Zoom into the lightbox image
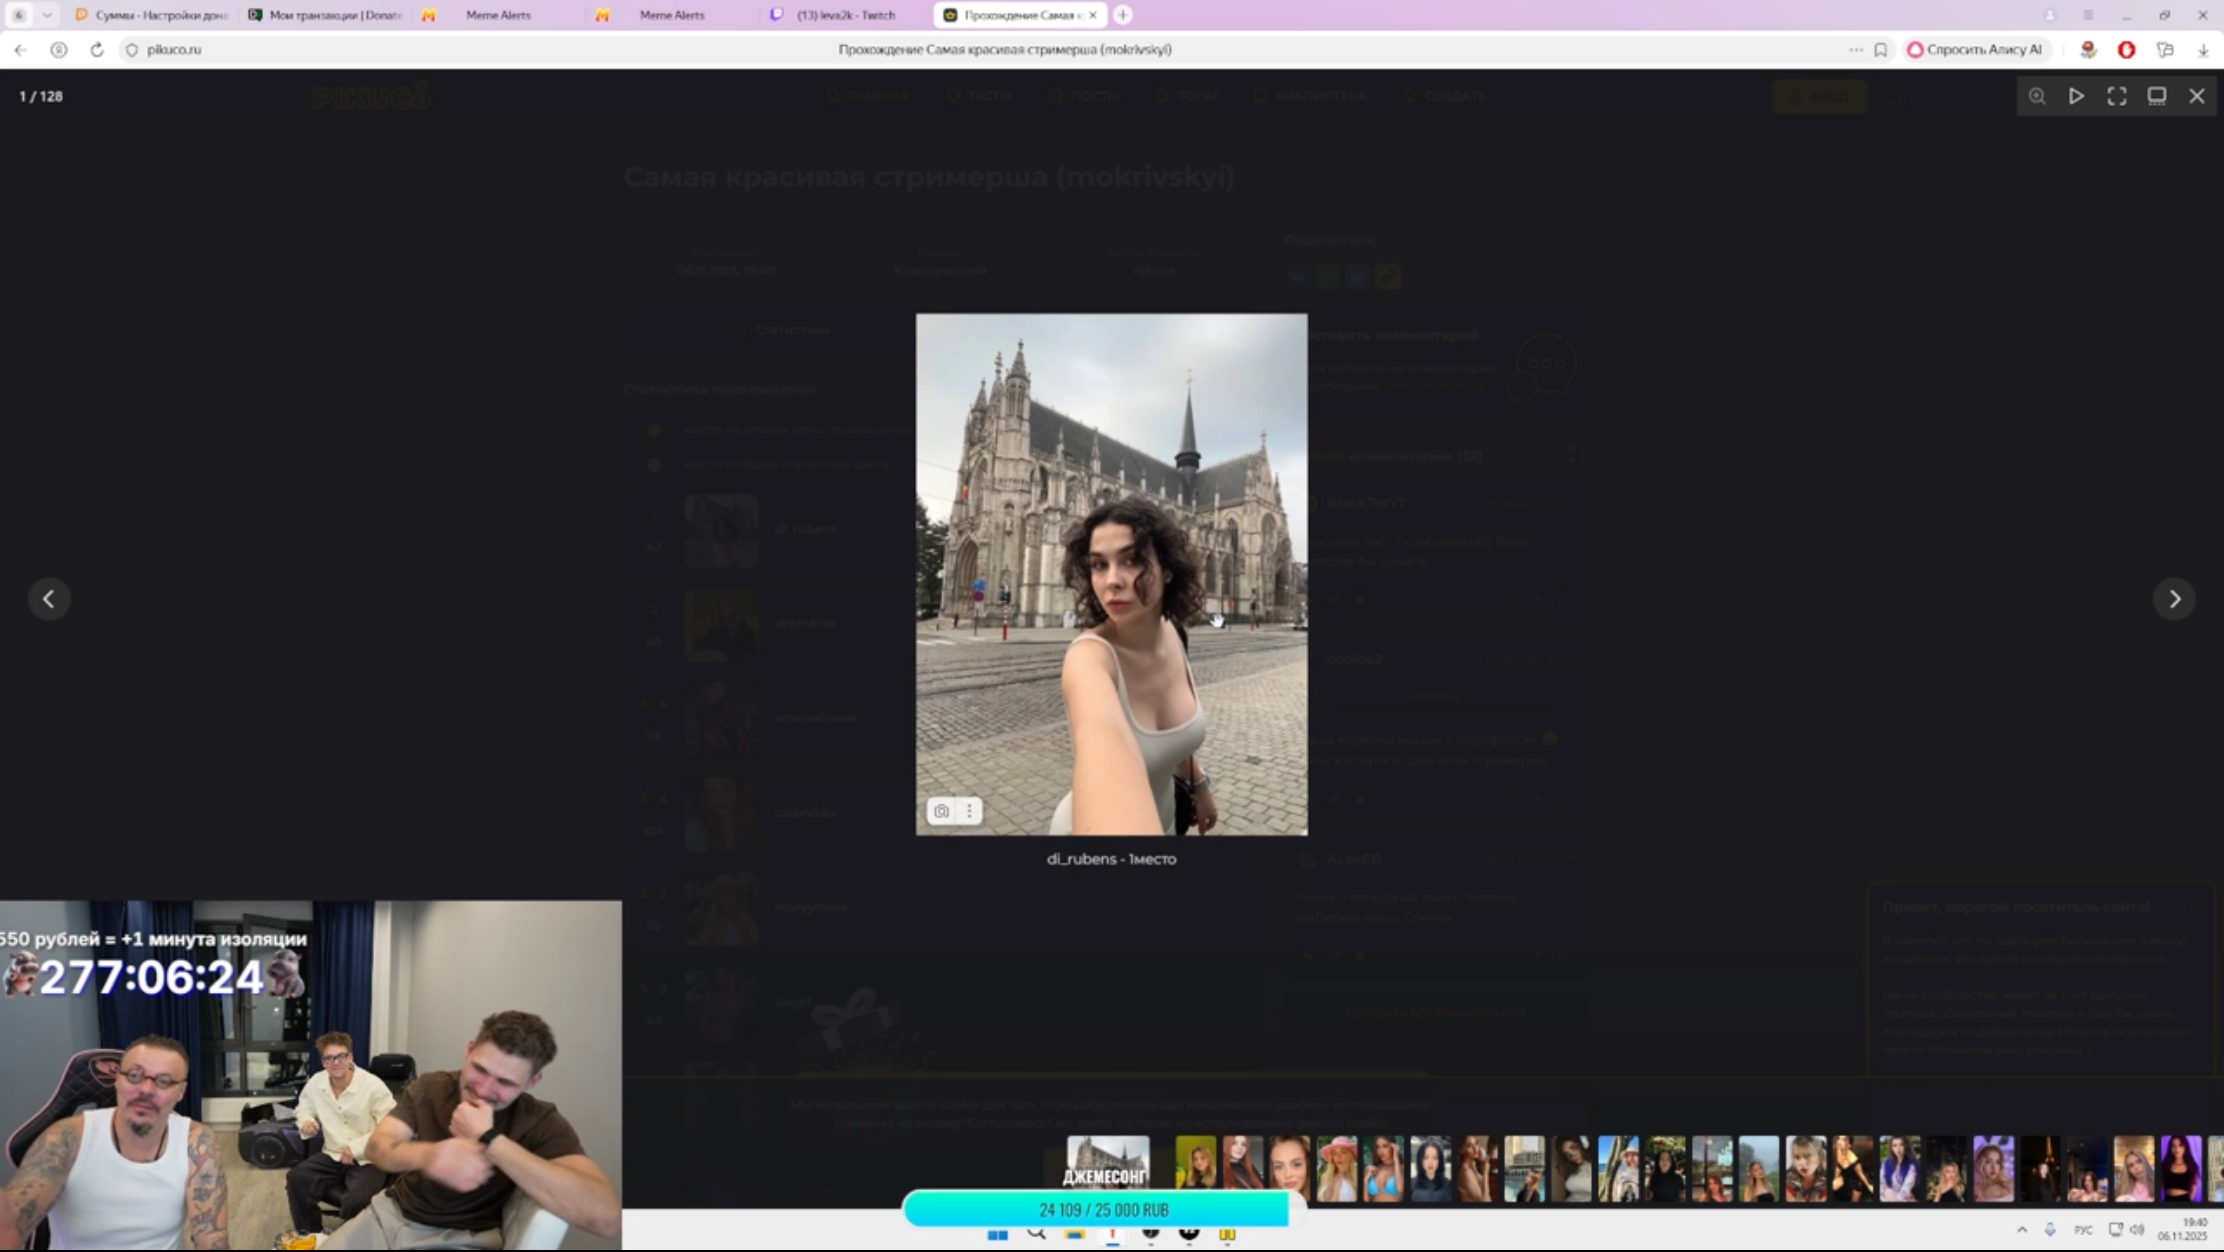The image size is (2224, 1252). tap(2037, 96)
